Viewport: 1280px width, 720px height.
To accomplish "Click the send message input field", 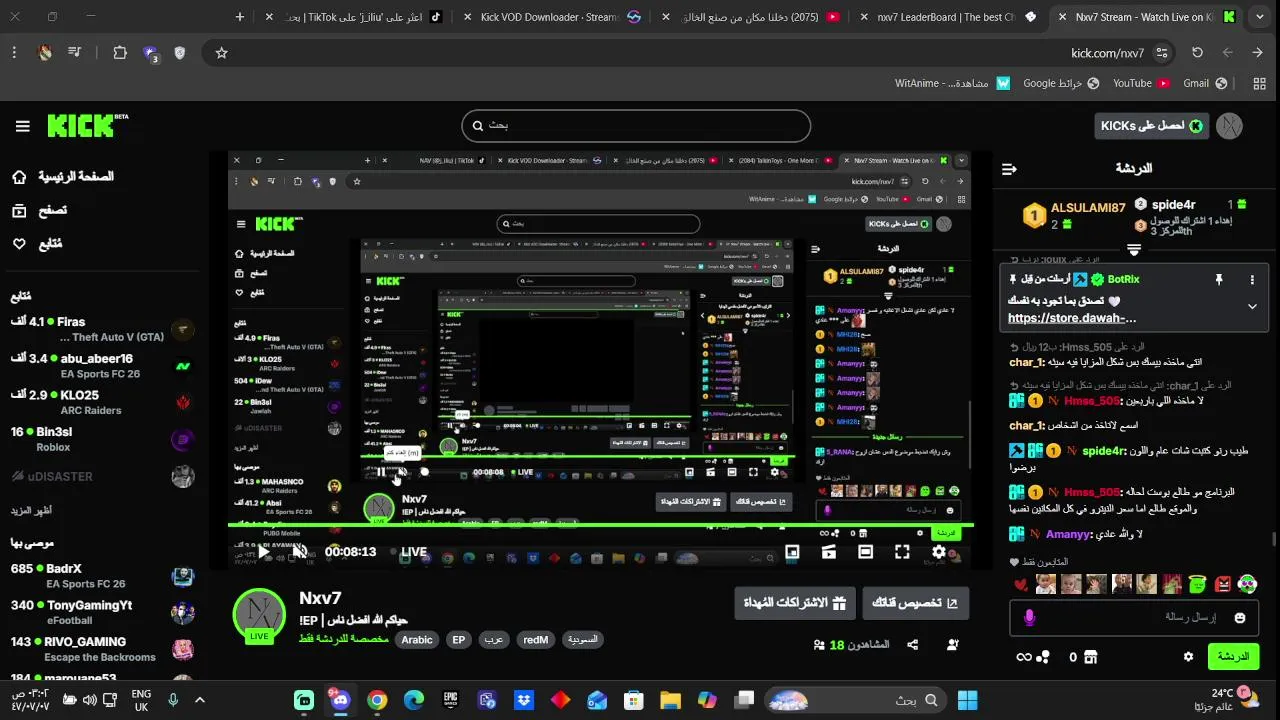I will [x=1134, y=618].
